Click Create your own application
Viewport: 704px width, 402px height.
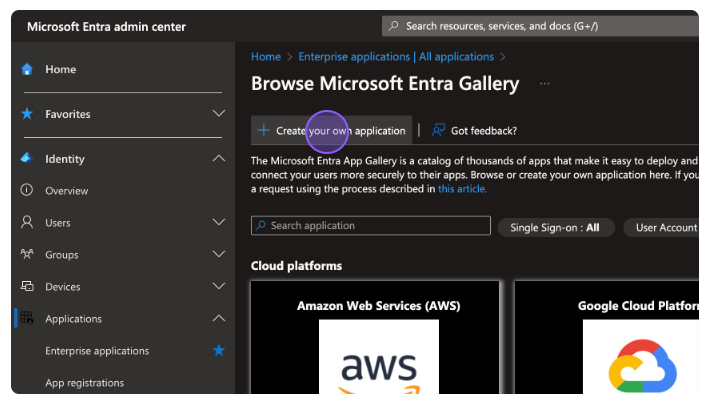[331, 130]
